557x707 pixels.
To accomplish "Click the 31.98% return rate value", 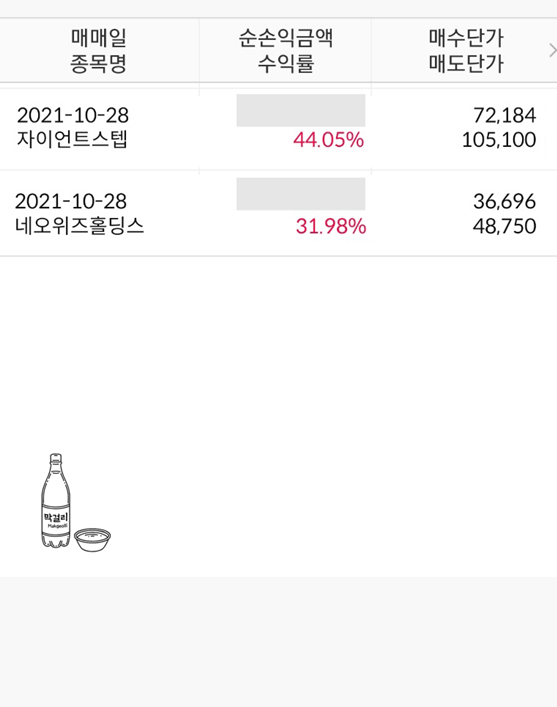I will (331, 226).
